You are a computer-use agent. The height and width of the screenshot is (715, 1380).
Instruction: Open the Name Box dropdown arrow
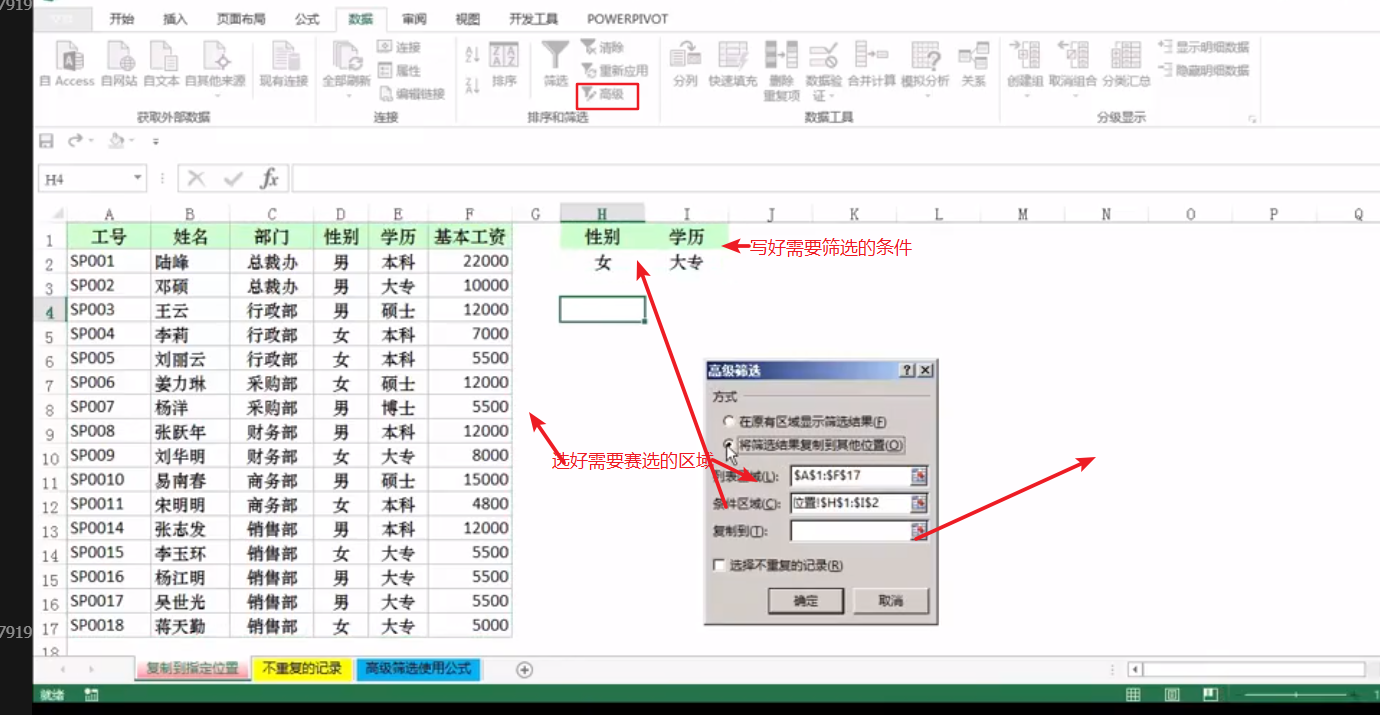pos(138,179)
